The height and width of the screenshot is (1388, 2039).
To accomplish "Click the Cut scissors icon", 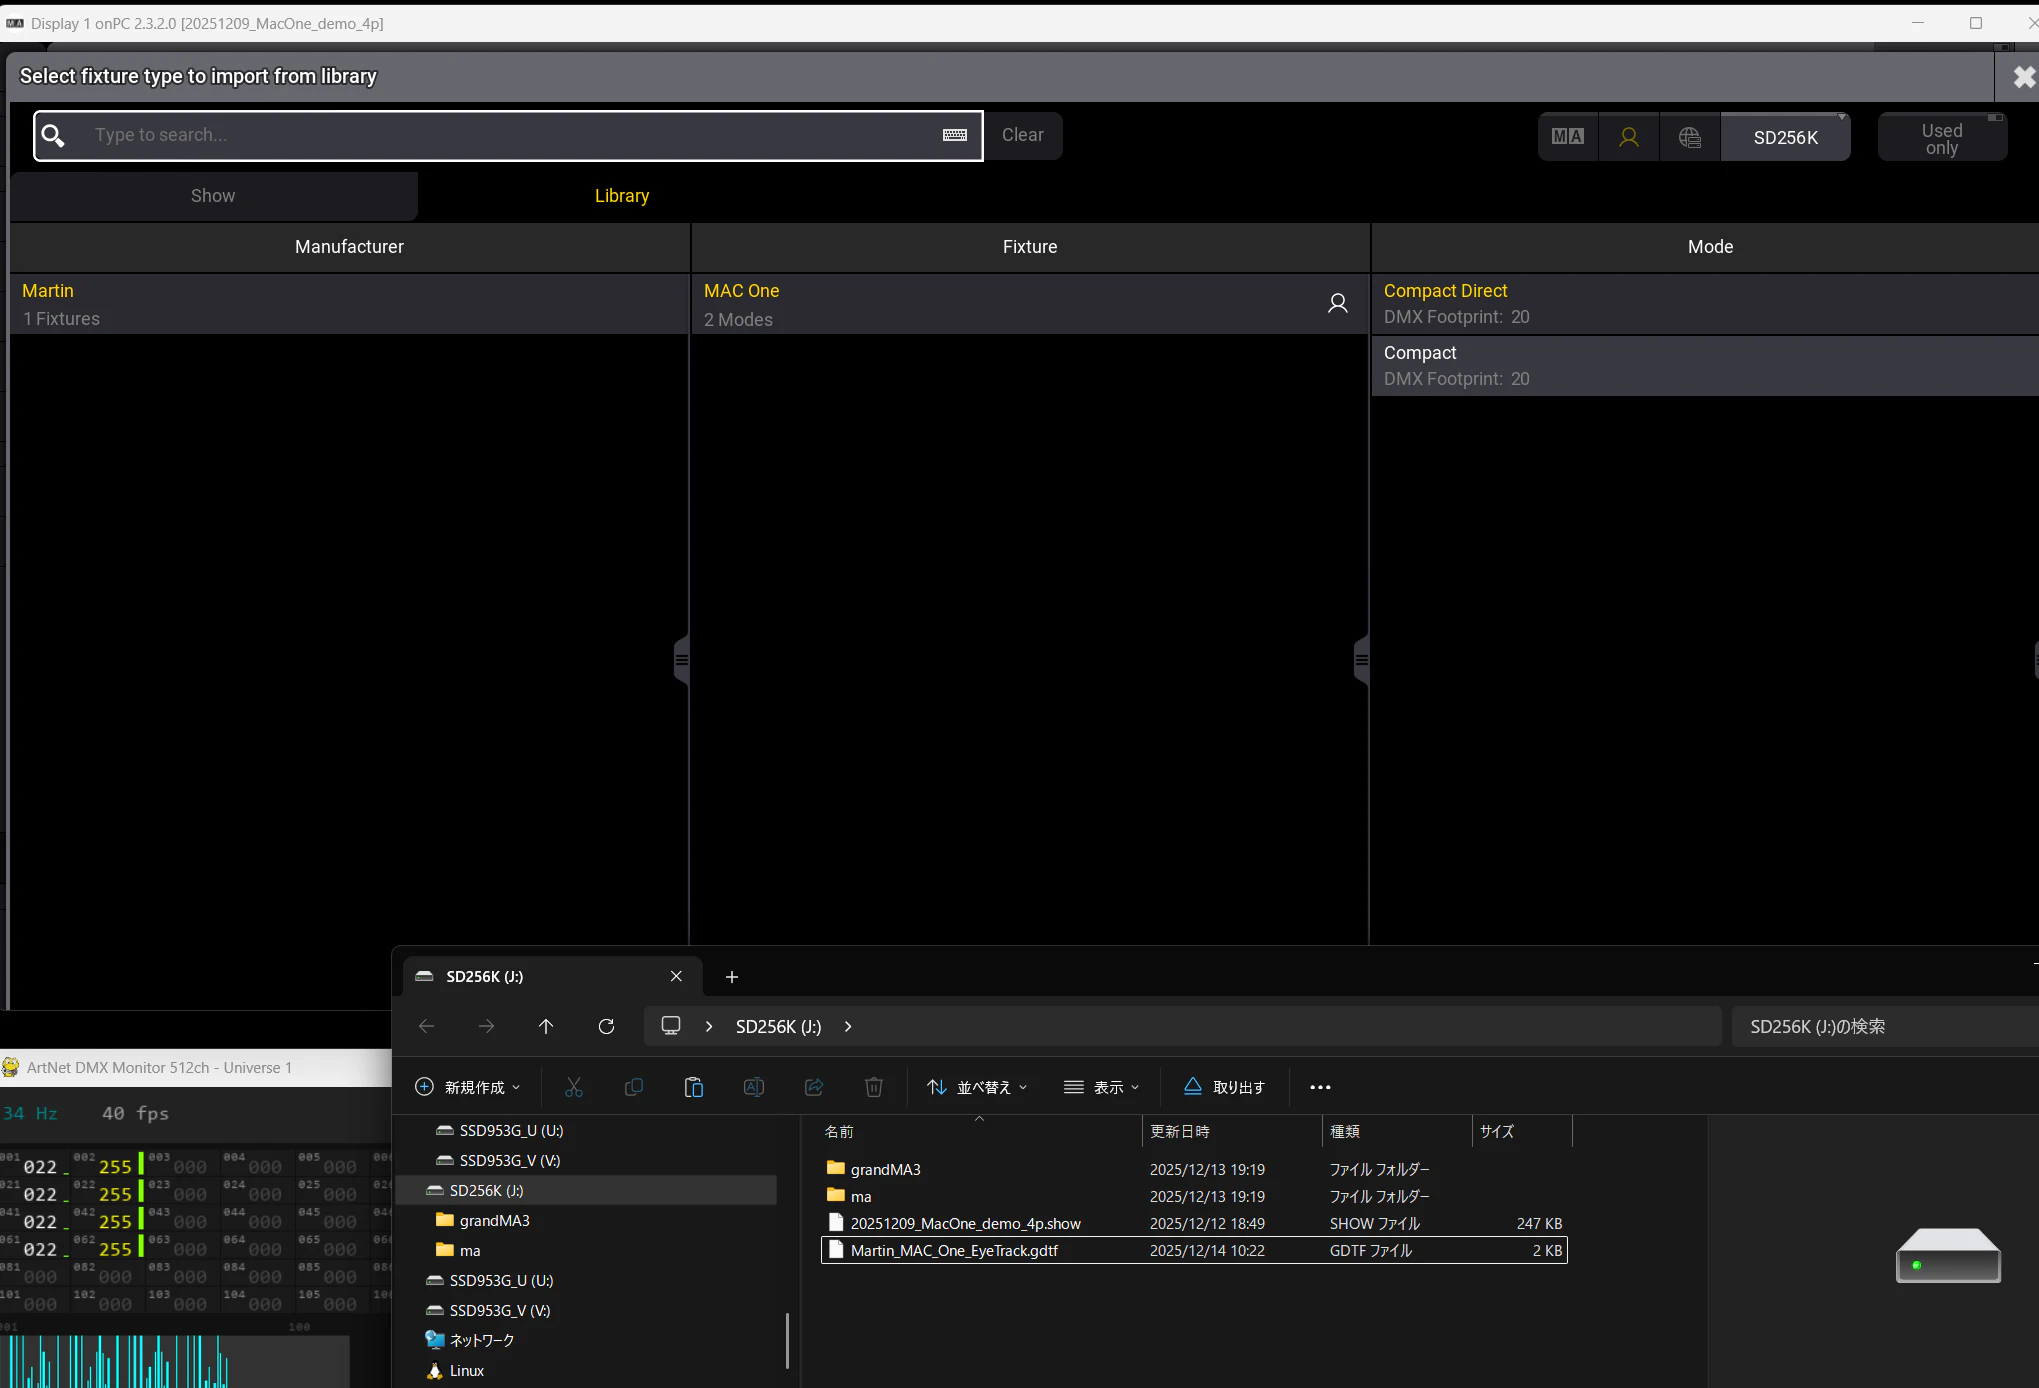I will point(574,1087).
